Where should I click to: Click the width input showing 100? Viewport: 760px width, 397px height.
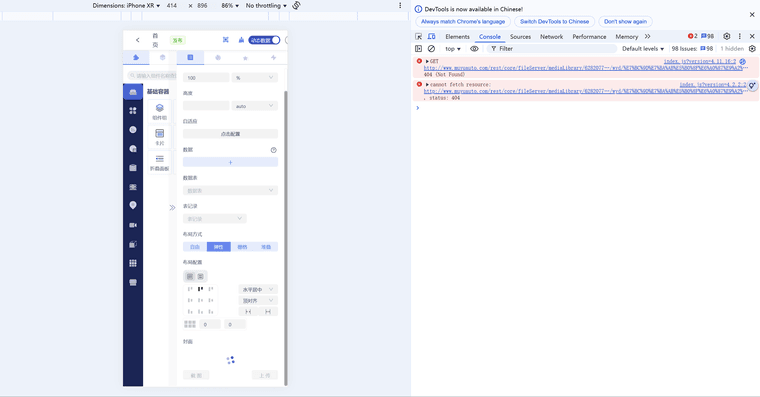206,78
